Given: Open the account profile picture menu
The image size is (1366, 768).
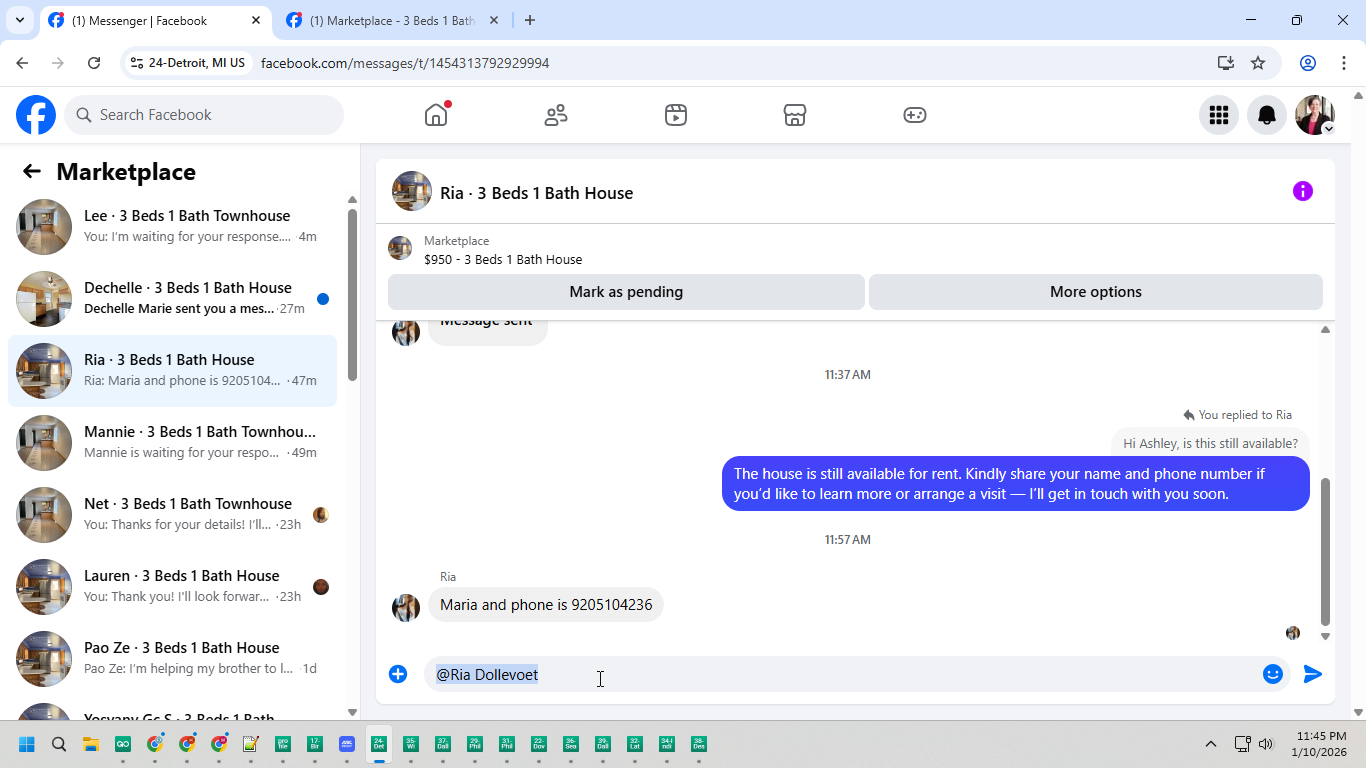Looking at the screenshot, I should 1315,115.
